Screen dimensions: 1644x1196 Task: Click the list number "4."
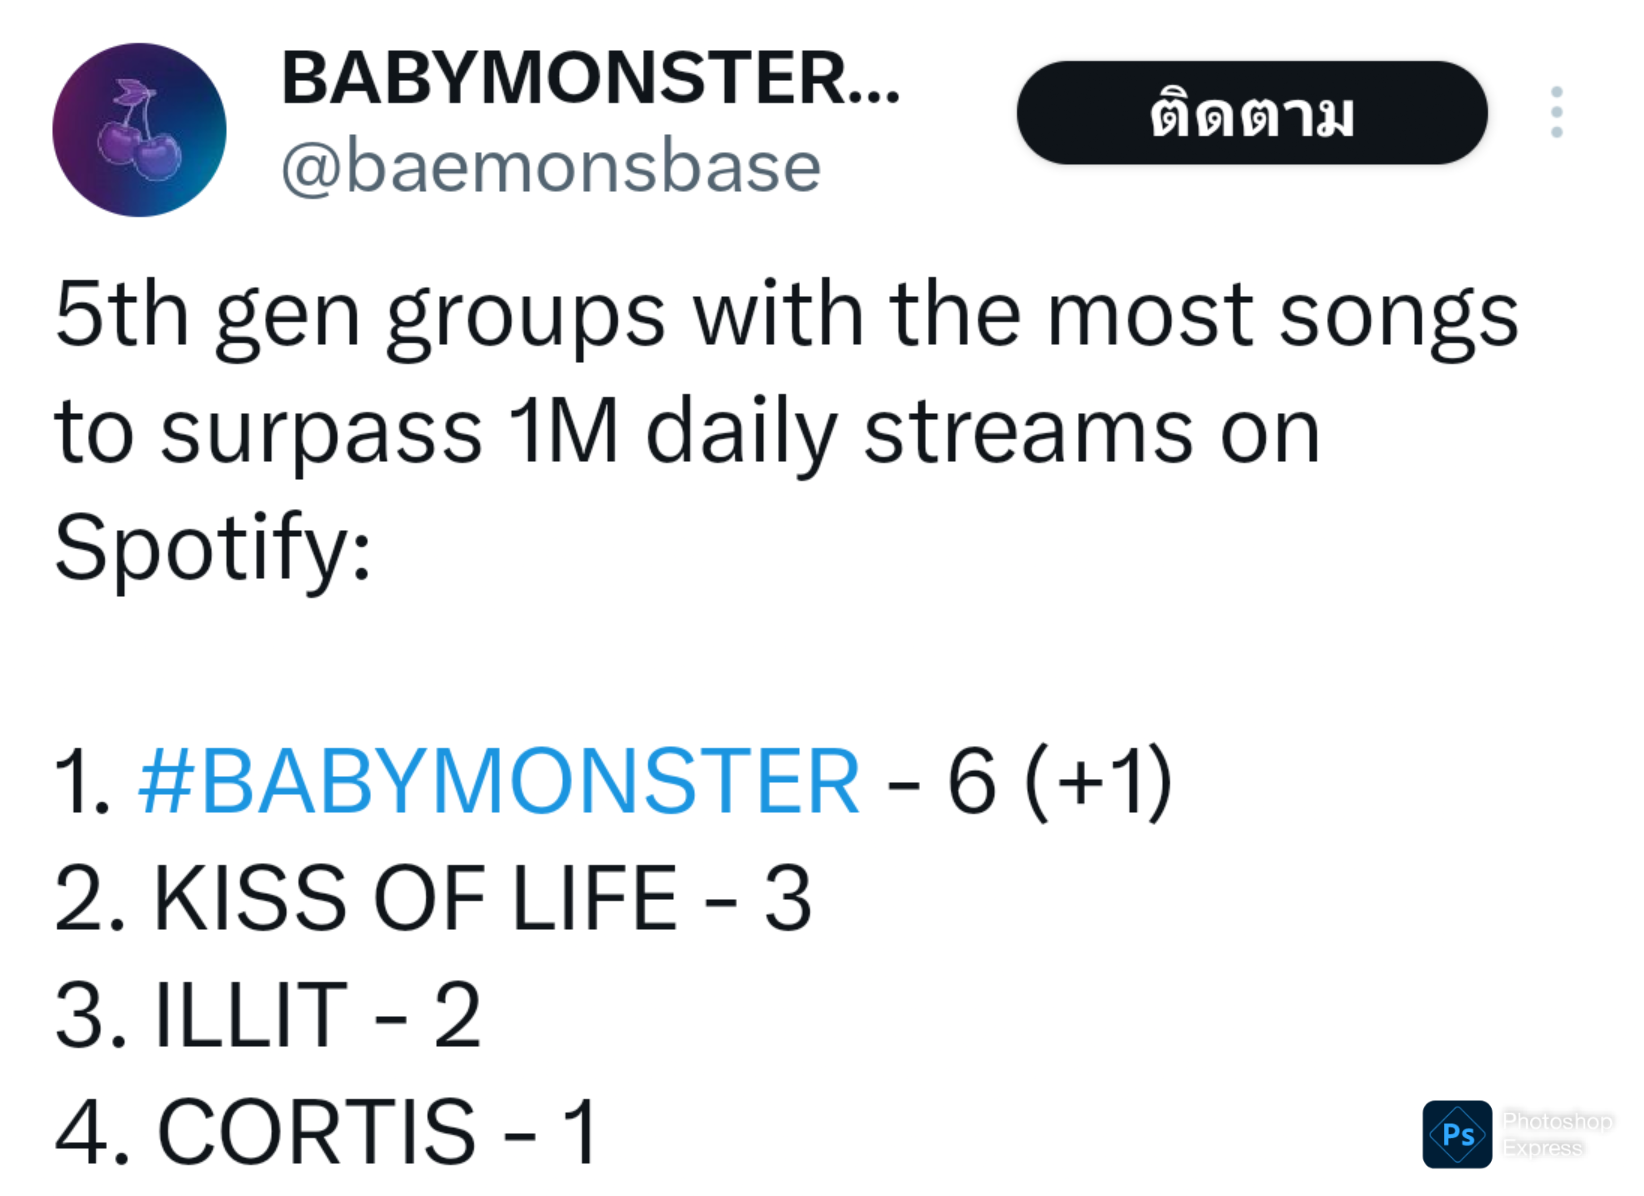point(92,1131)
